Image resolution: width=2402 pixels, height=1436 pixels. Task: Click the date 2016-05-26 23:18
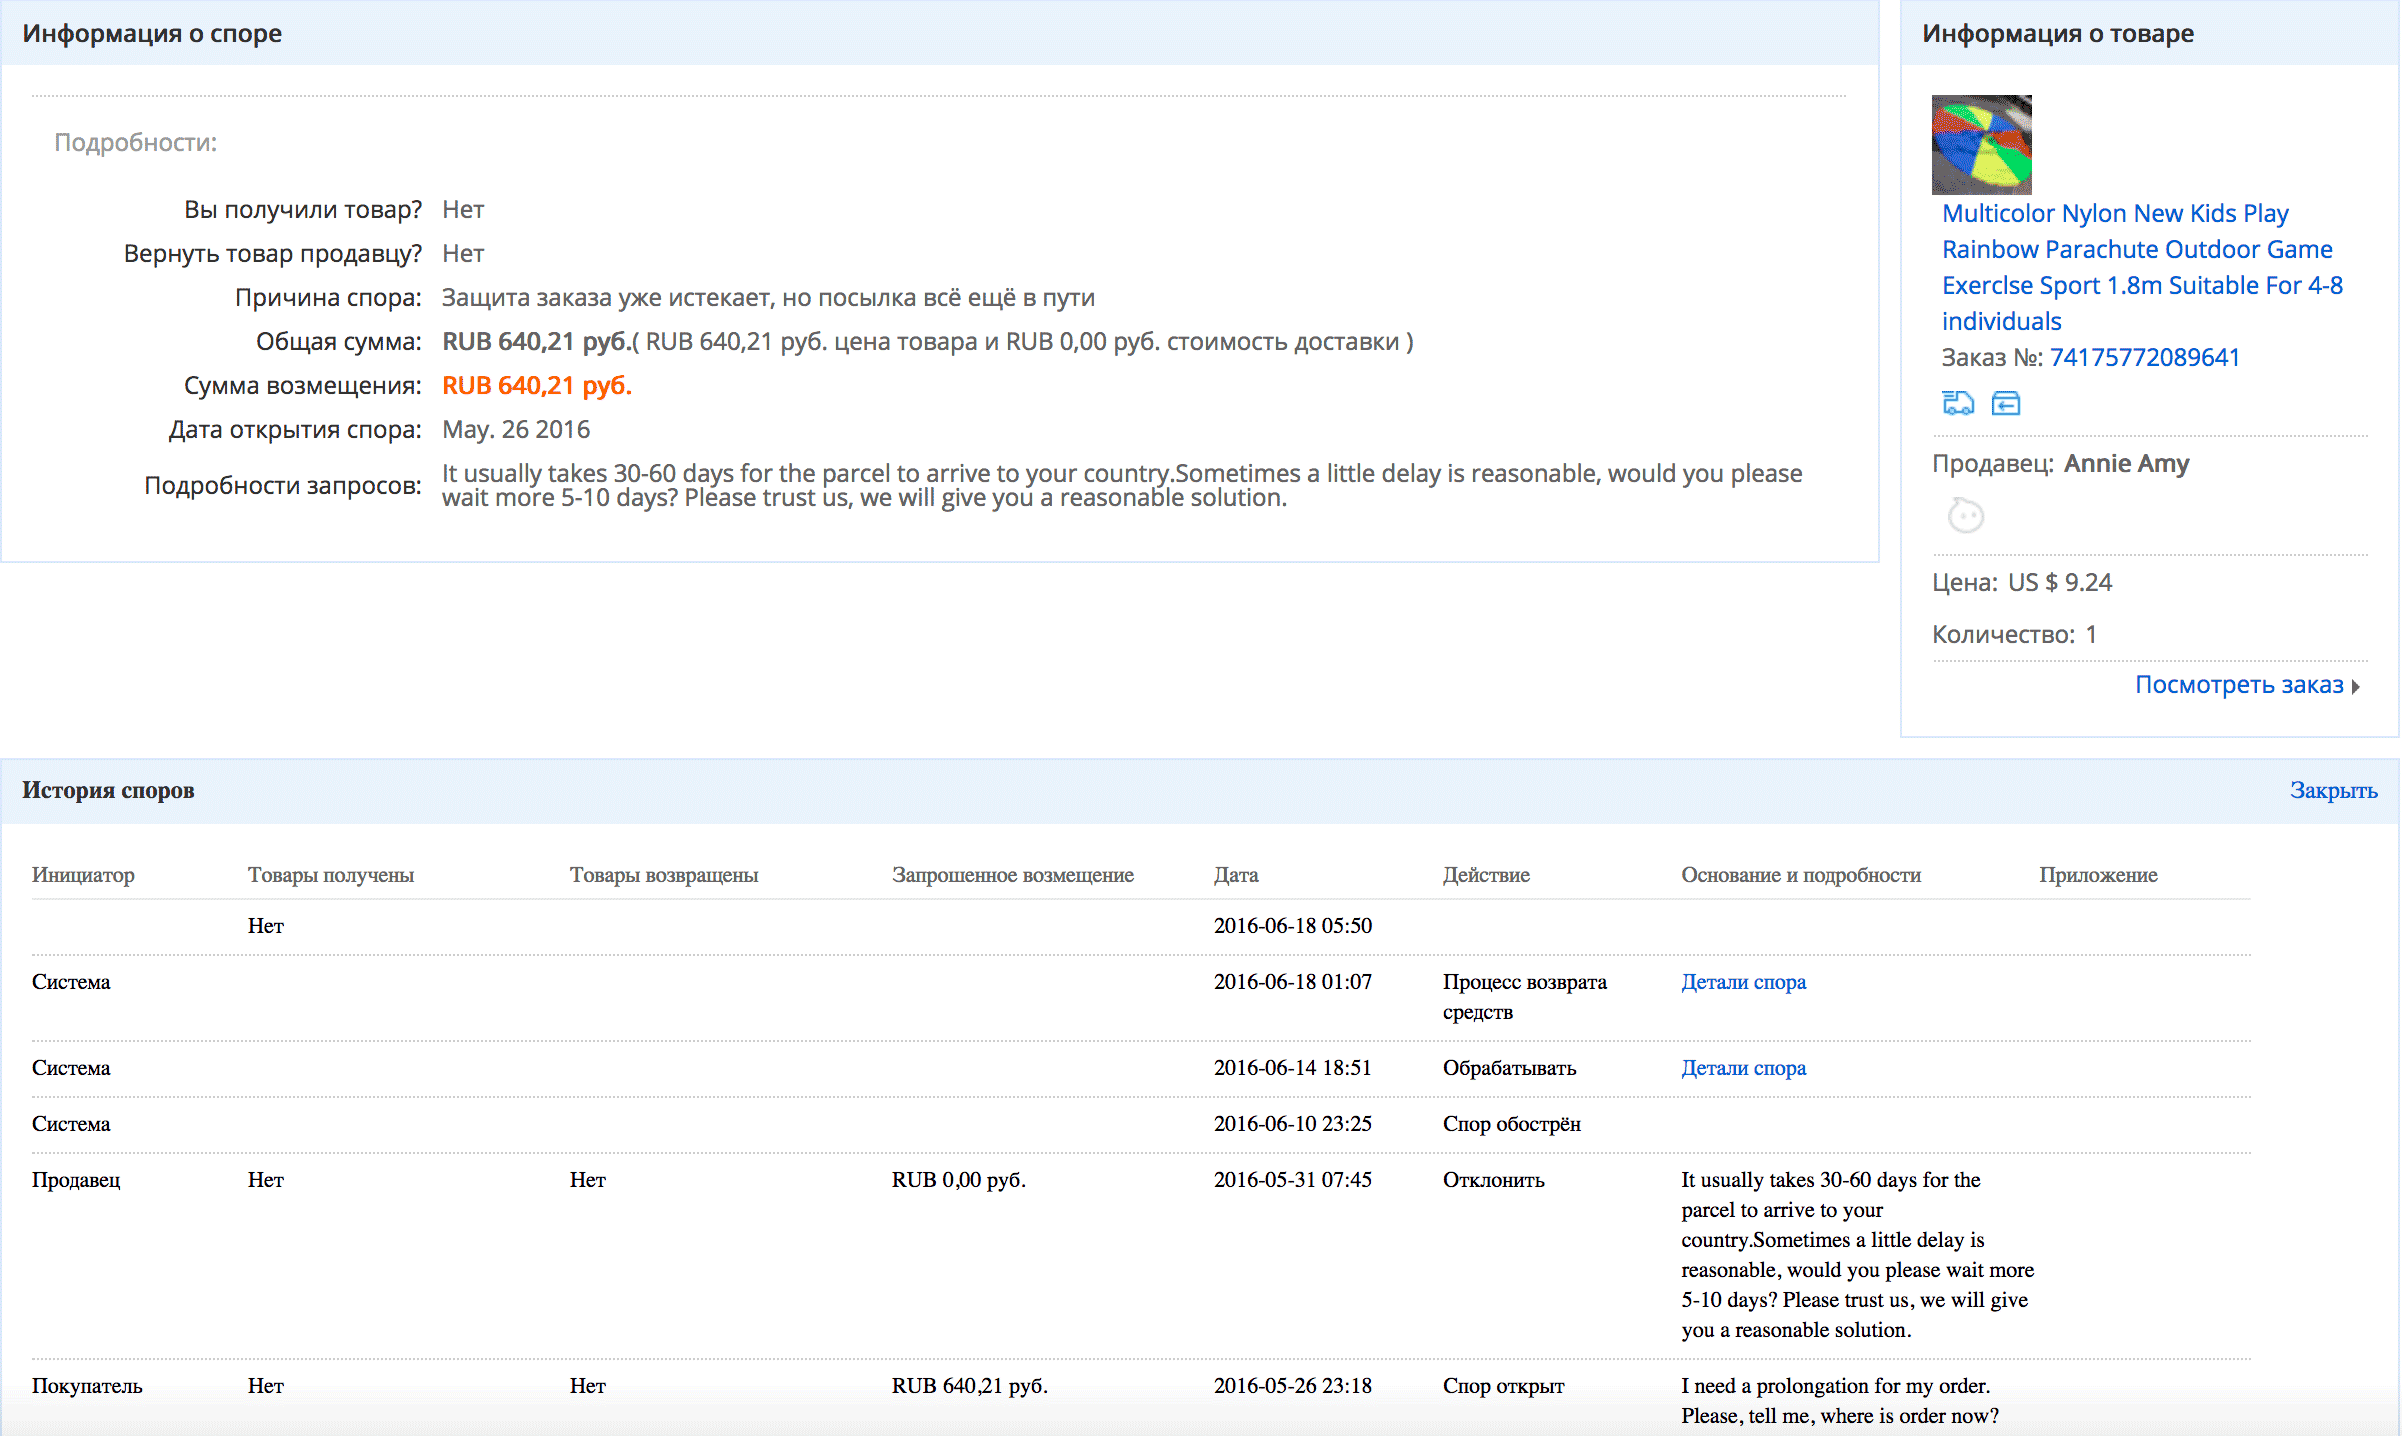tap(1293, 1386)
